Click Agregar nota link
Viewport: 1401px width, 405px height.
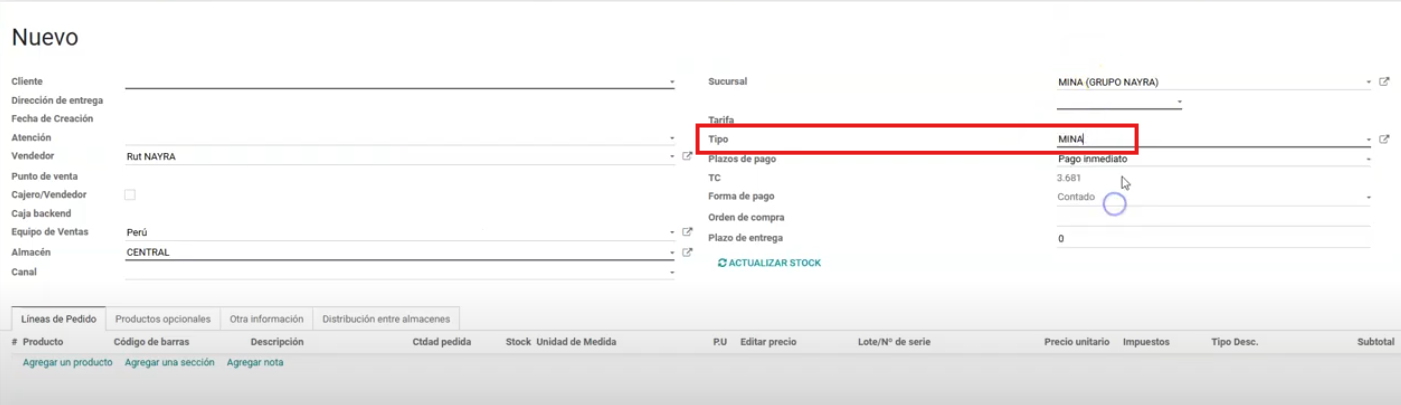(255, 362)
